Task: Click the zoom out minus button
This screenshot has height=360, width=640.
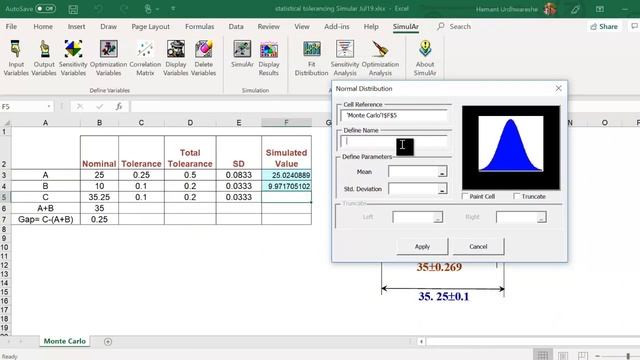Action: tap(597, 356)
